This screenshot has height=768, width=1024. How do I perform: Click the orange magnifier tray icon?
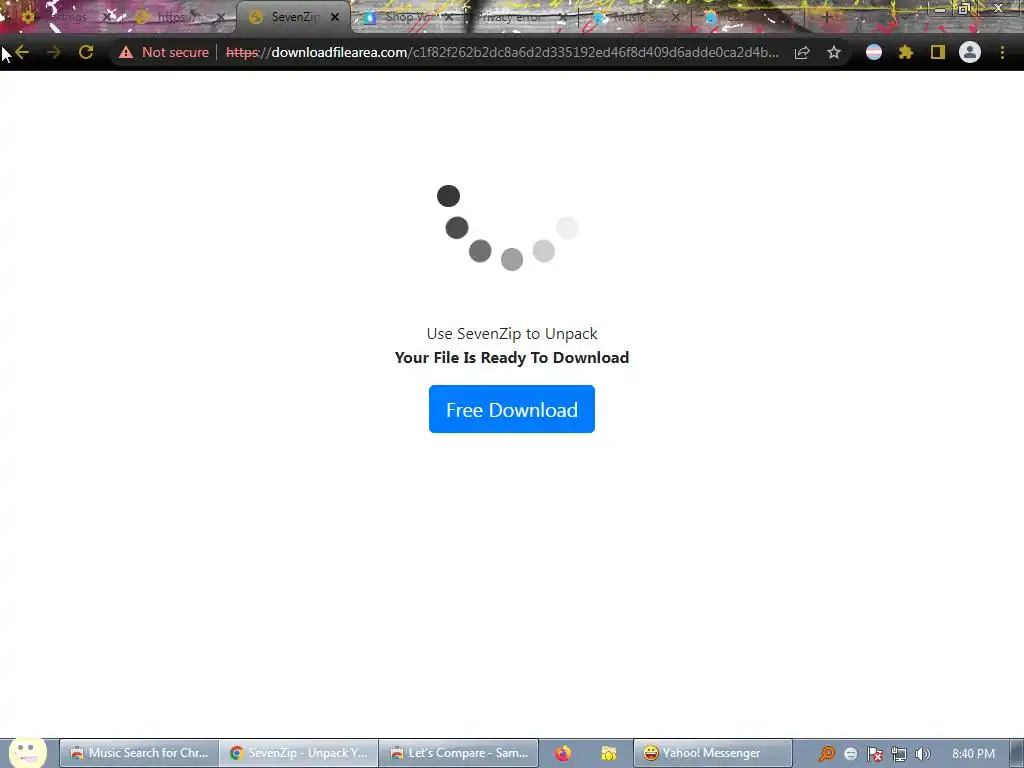click(827, 754)
